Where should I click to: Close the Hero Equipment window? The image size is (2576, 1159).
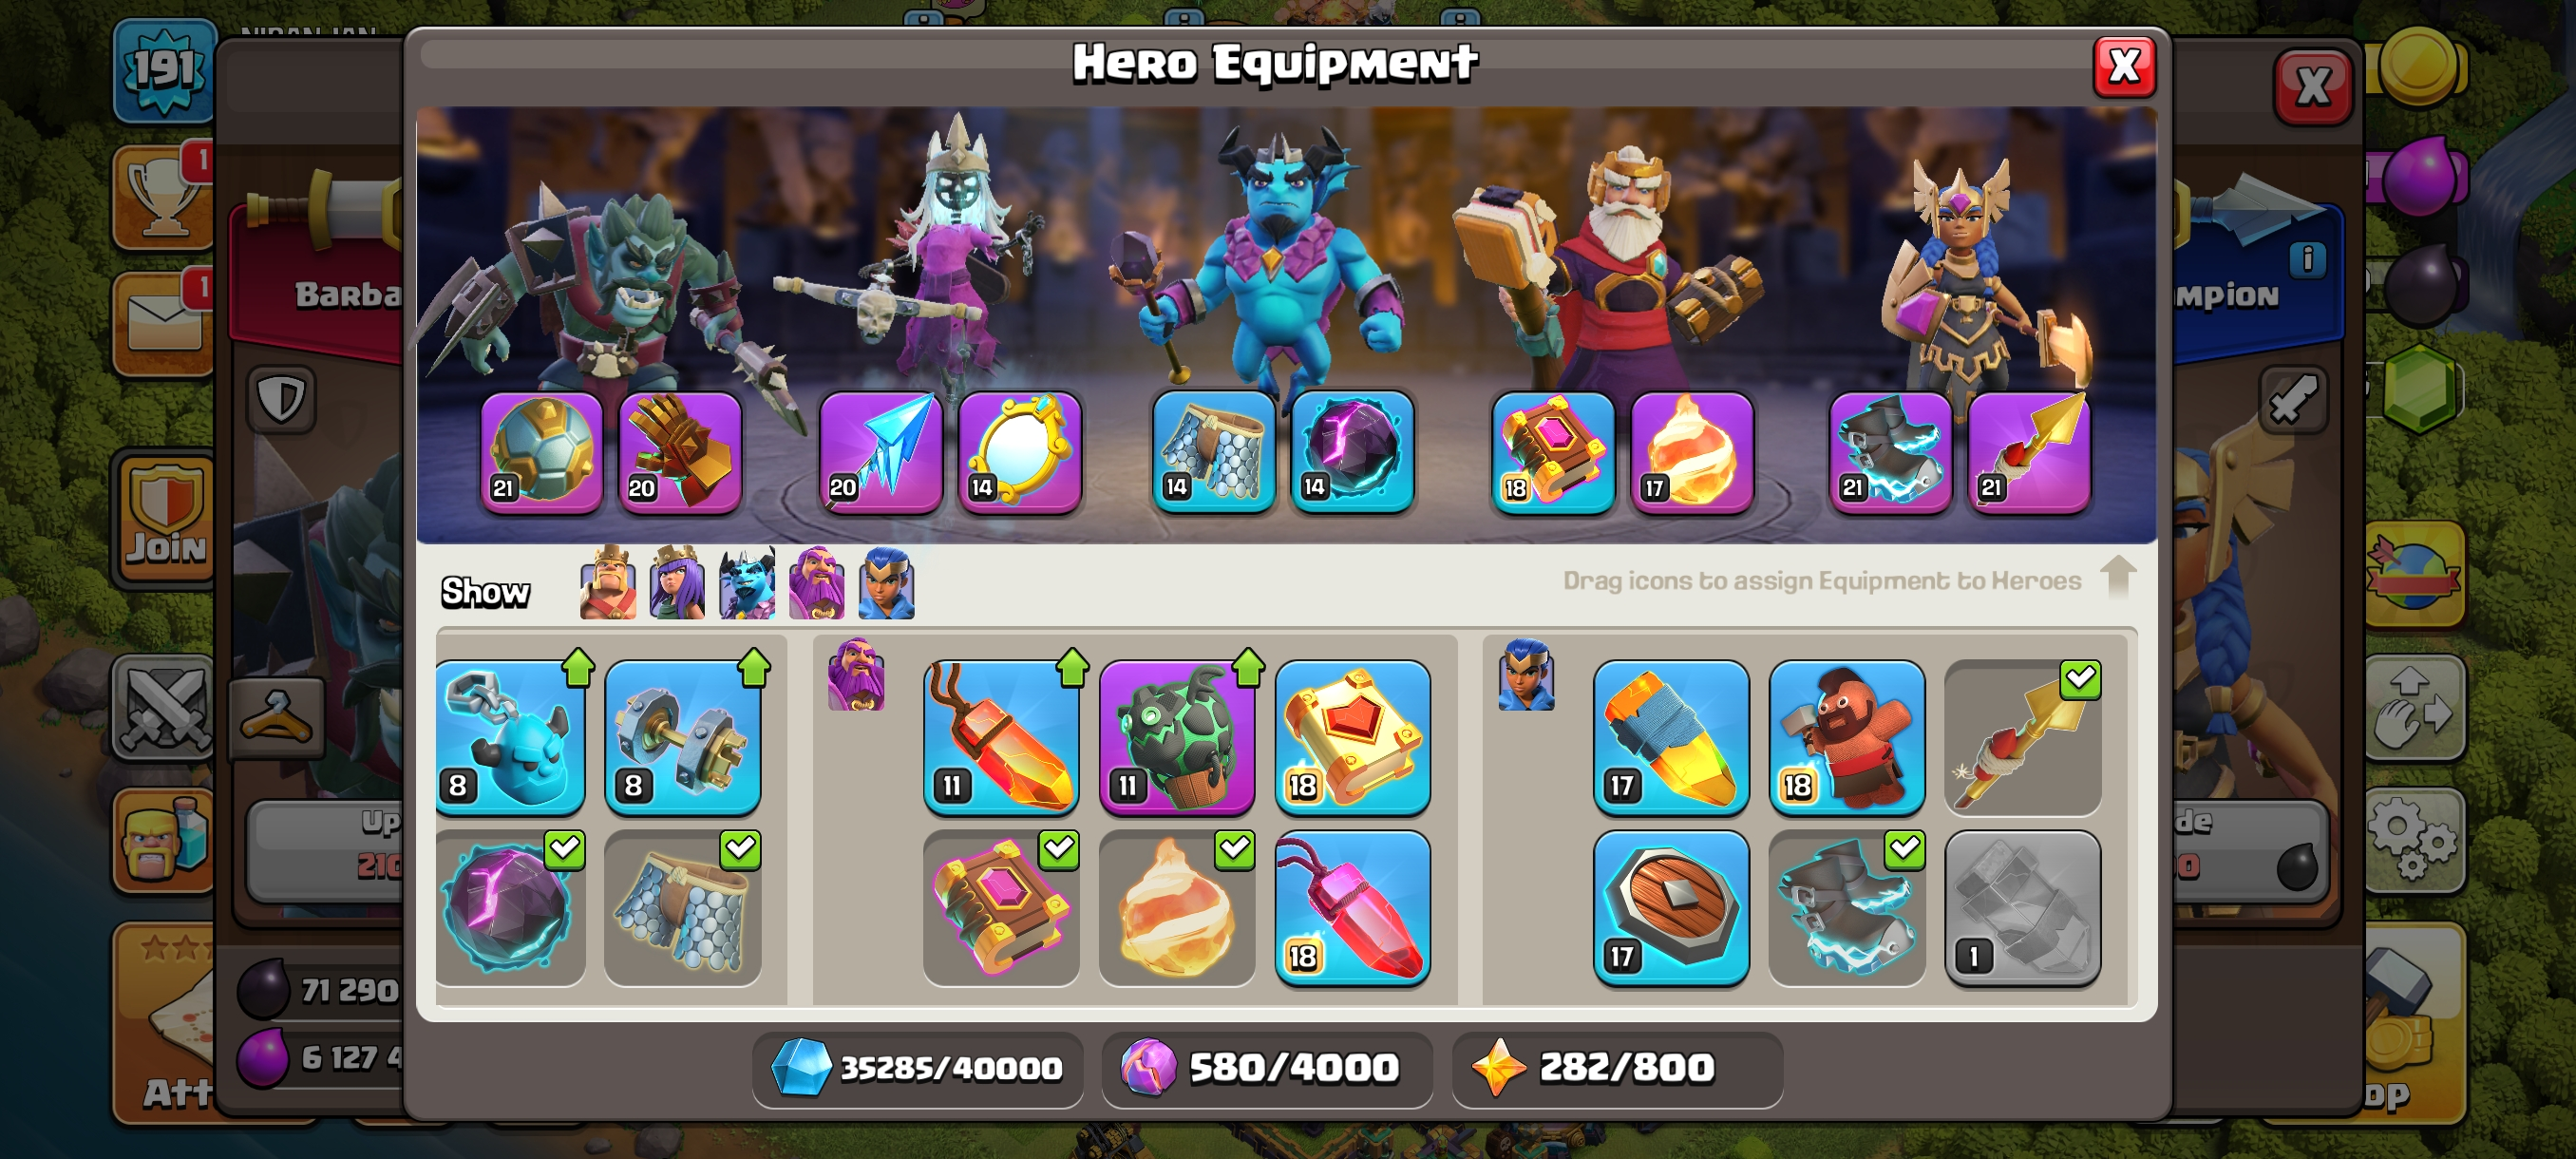coord(2124,67)
